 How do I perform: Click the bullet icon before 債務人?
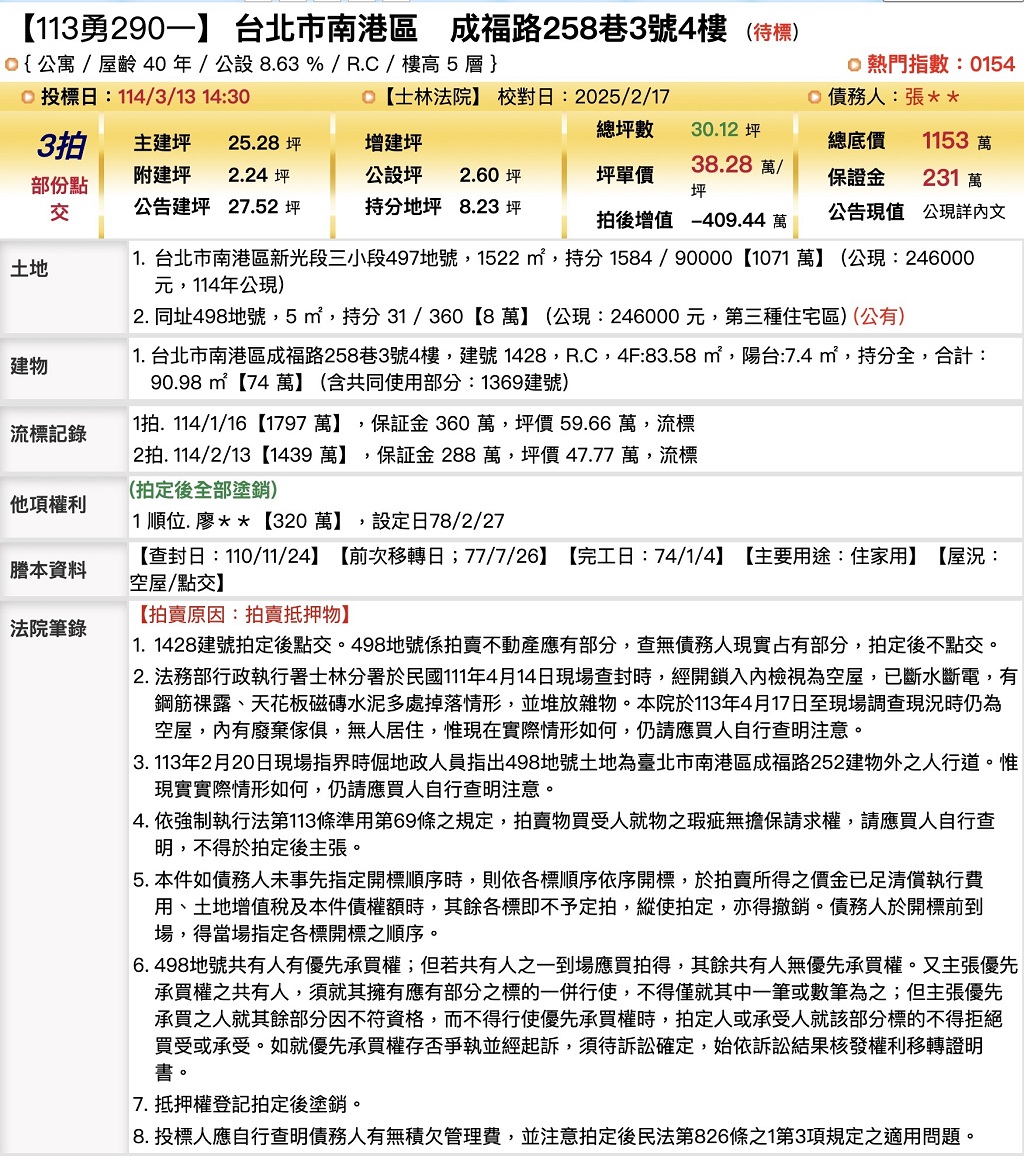click(x=814, y=97)
